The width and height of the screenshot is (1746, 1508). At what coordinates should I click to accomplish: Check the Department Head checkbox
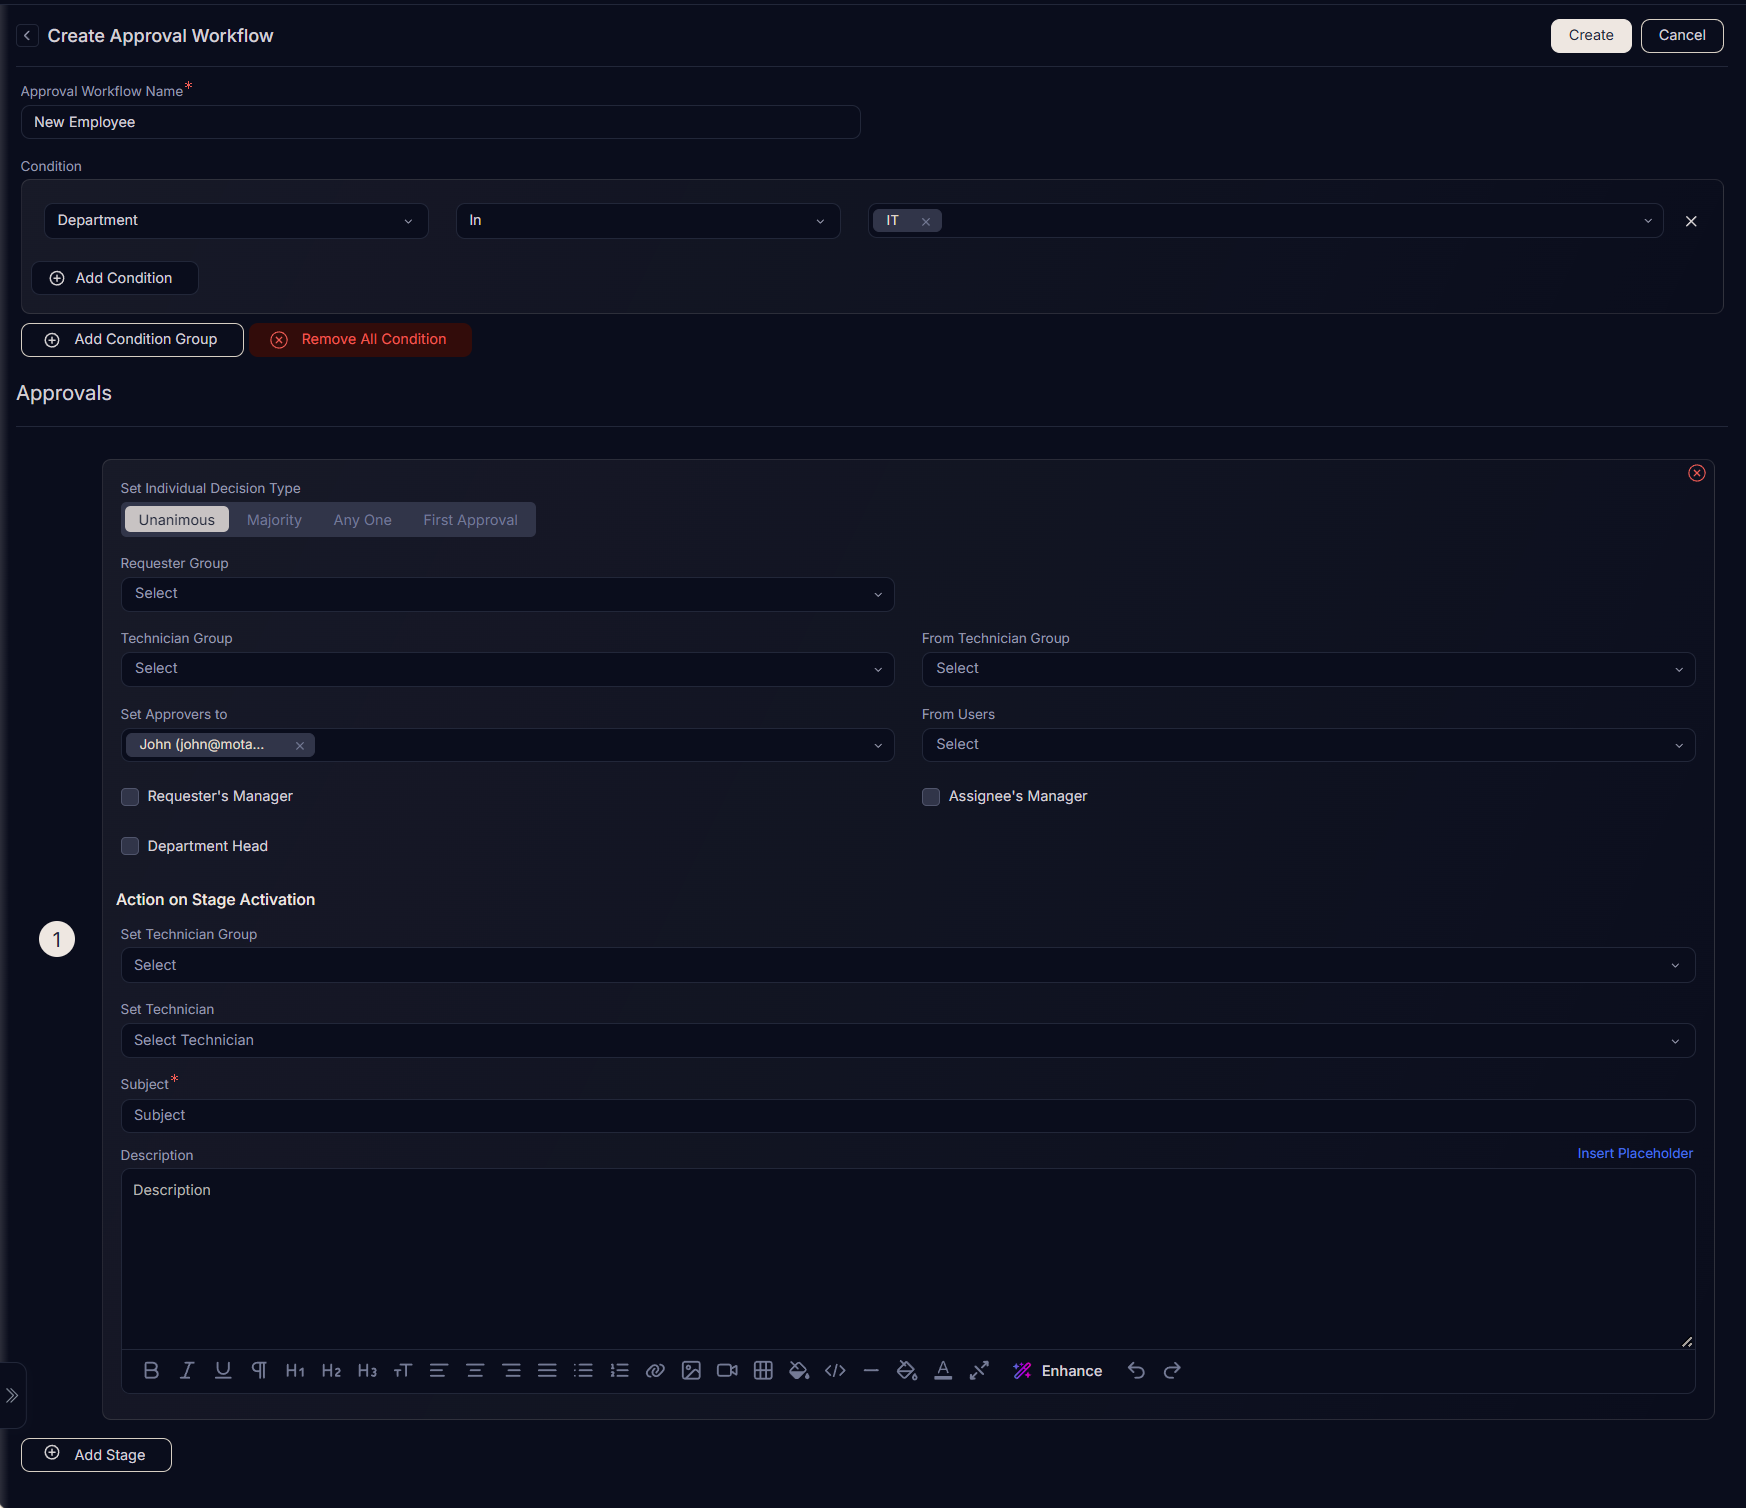[x=130, y=847]
